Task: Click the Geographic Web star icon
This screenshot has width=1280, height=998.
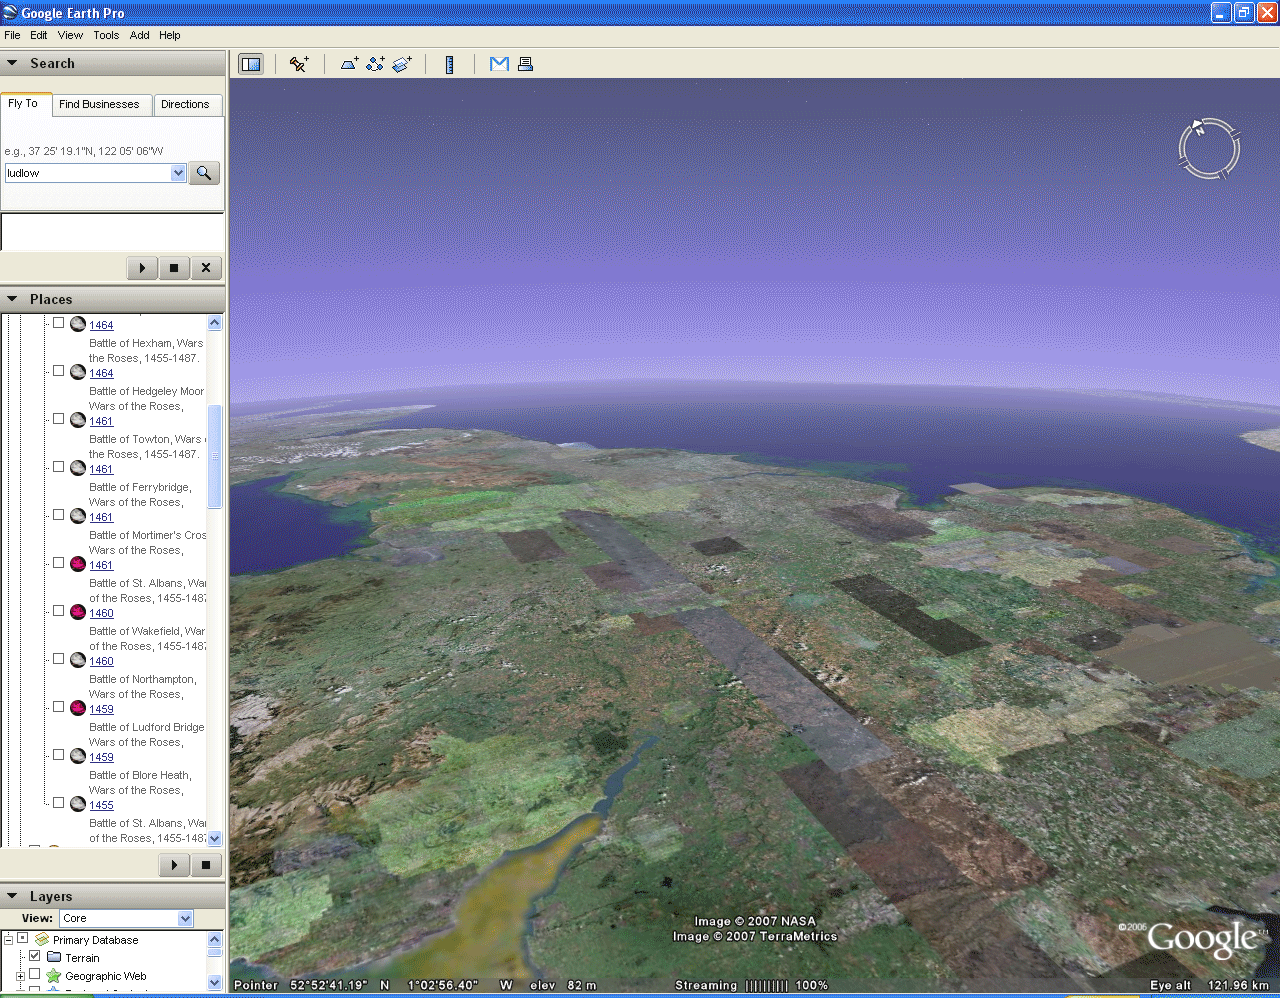Action: (x=54, y=975)
